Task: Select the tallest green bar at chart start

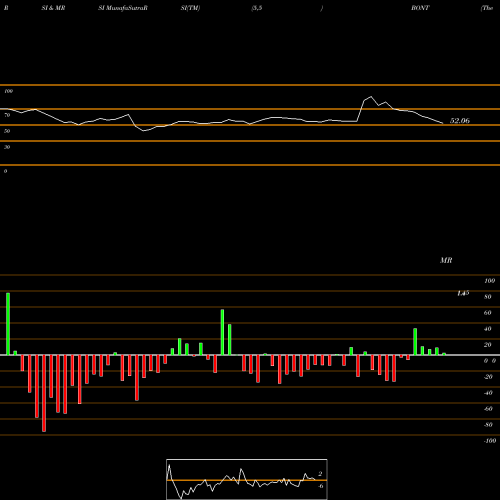Action: pyautogui.click(x=8, y=324)
